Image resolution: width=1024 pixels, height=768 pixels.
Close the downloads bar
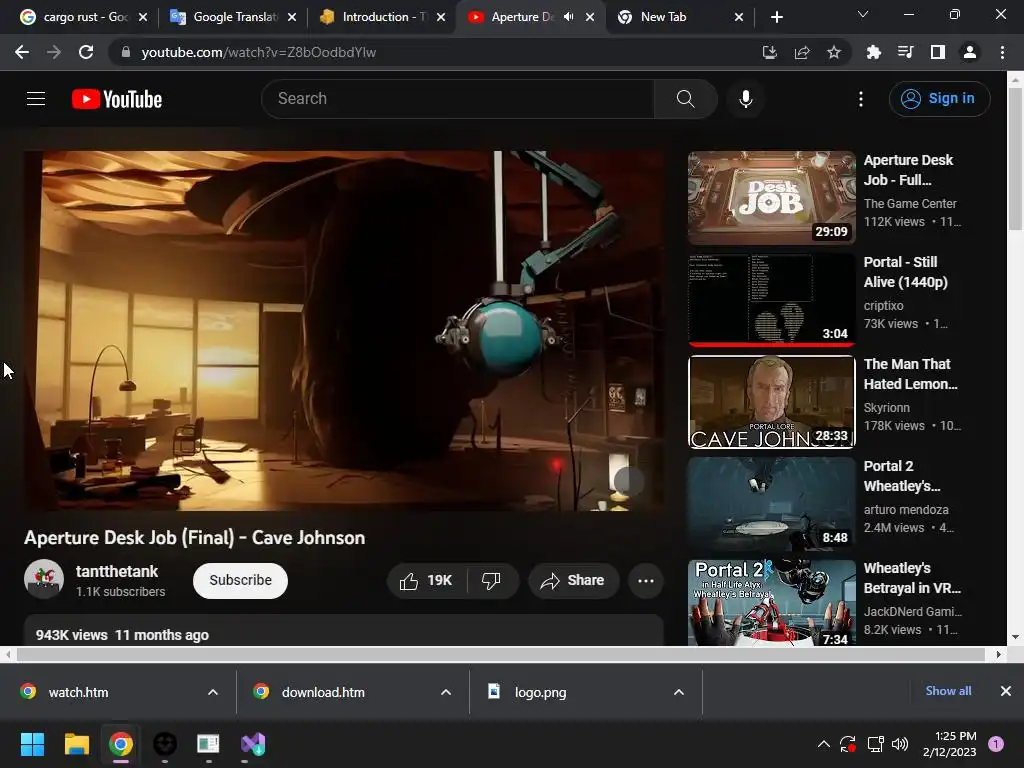click(x=1006, y=691)
